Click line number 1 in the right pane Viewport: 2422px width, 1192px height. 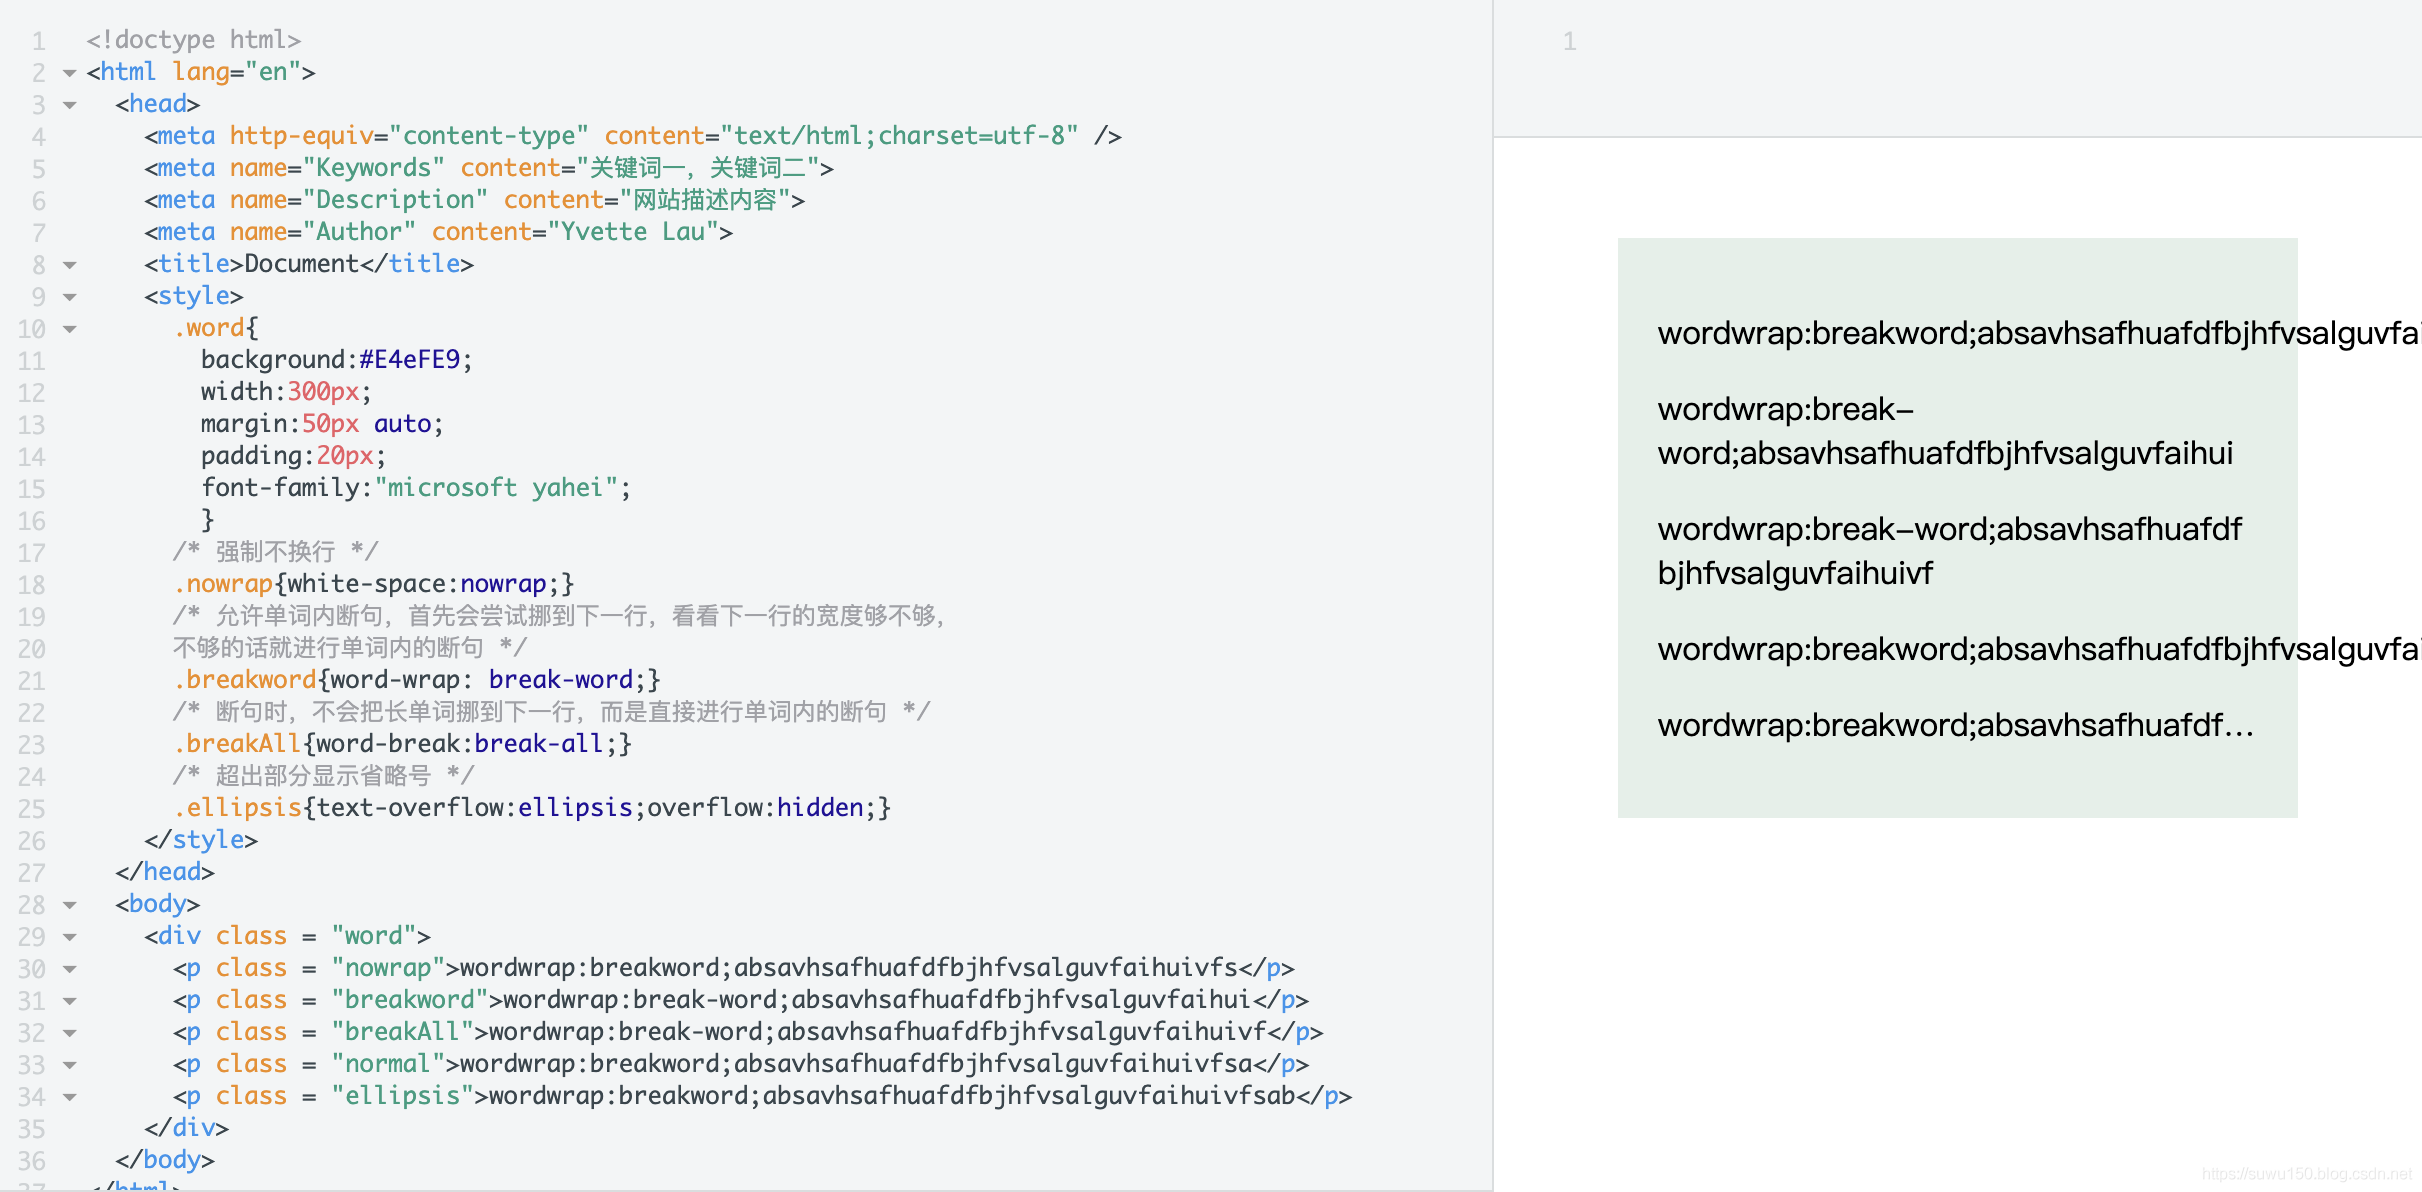click(1569, 42)
